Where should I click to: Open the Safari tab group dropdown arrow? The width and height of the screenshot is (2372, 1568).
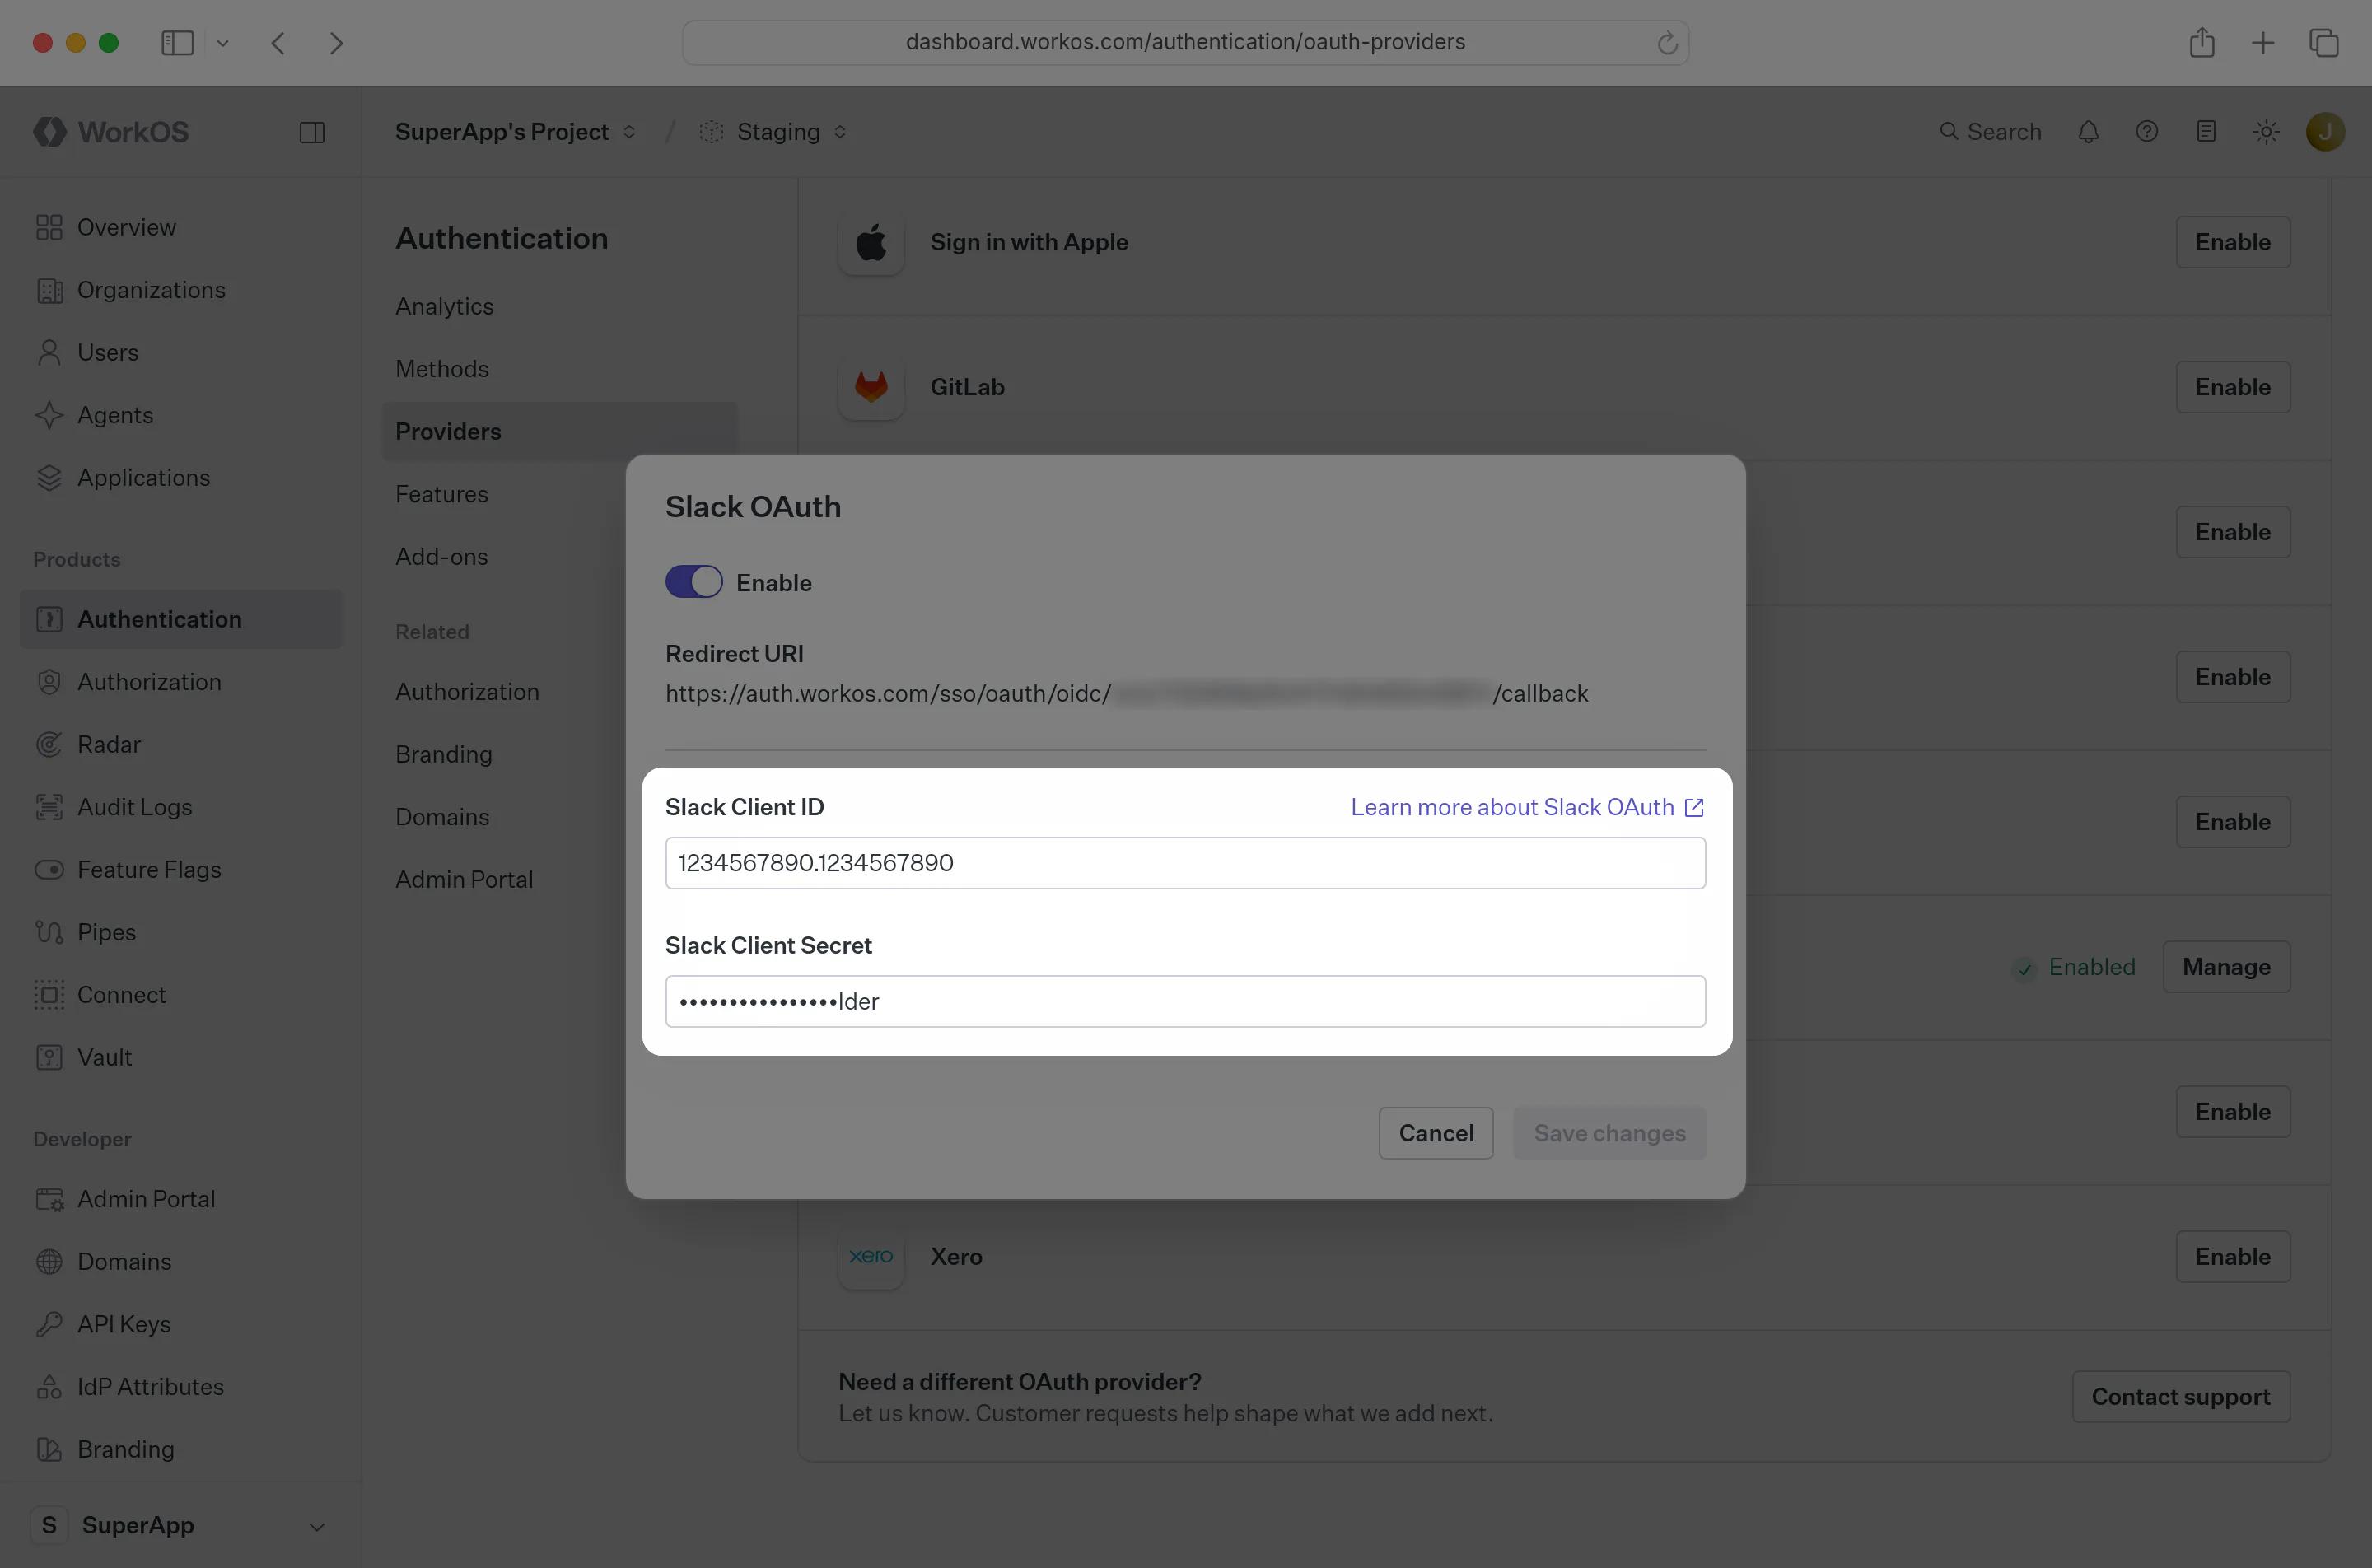point(223,43)
